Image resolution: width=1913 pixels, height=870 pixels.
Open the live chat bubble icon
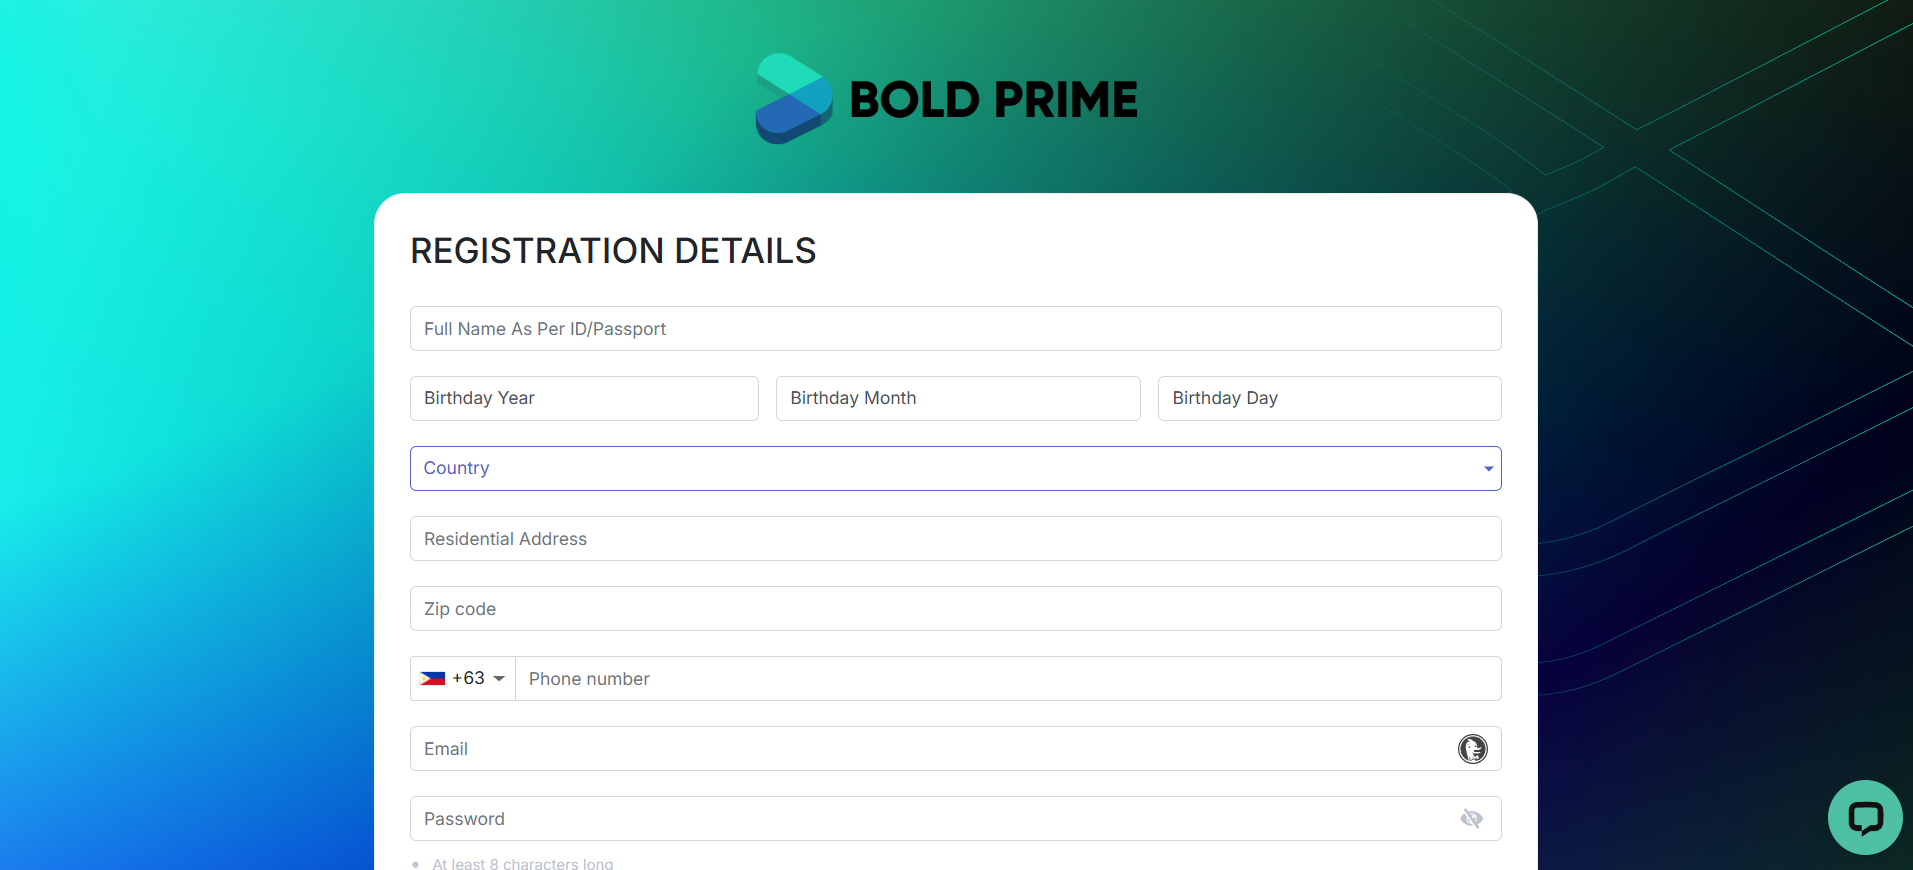[x=1865, y=817]
